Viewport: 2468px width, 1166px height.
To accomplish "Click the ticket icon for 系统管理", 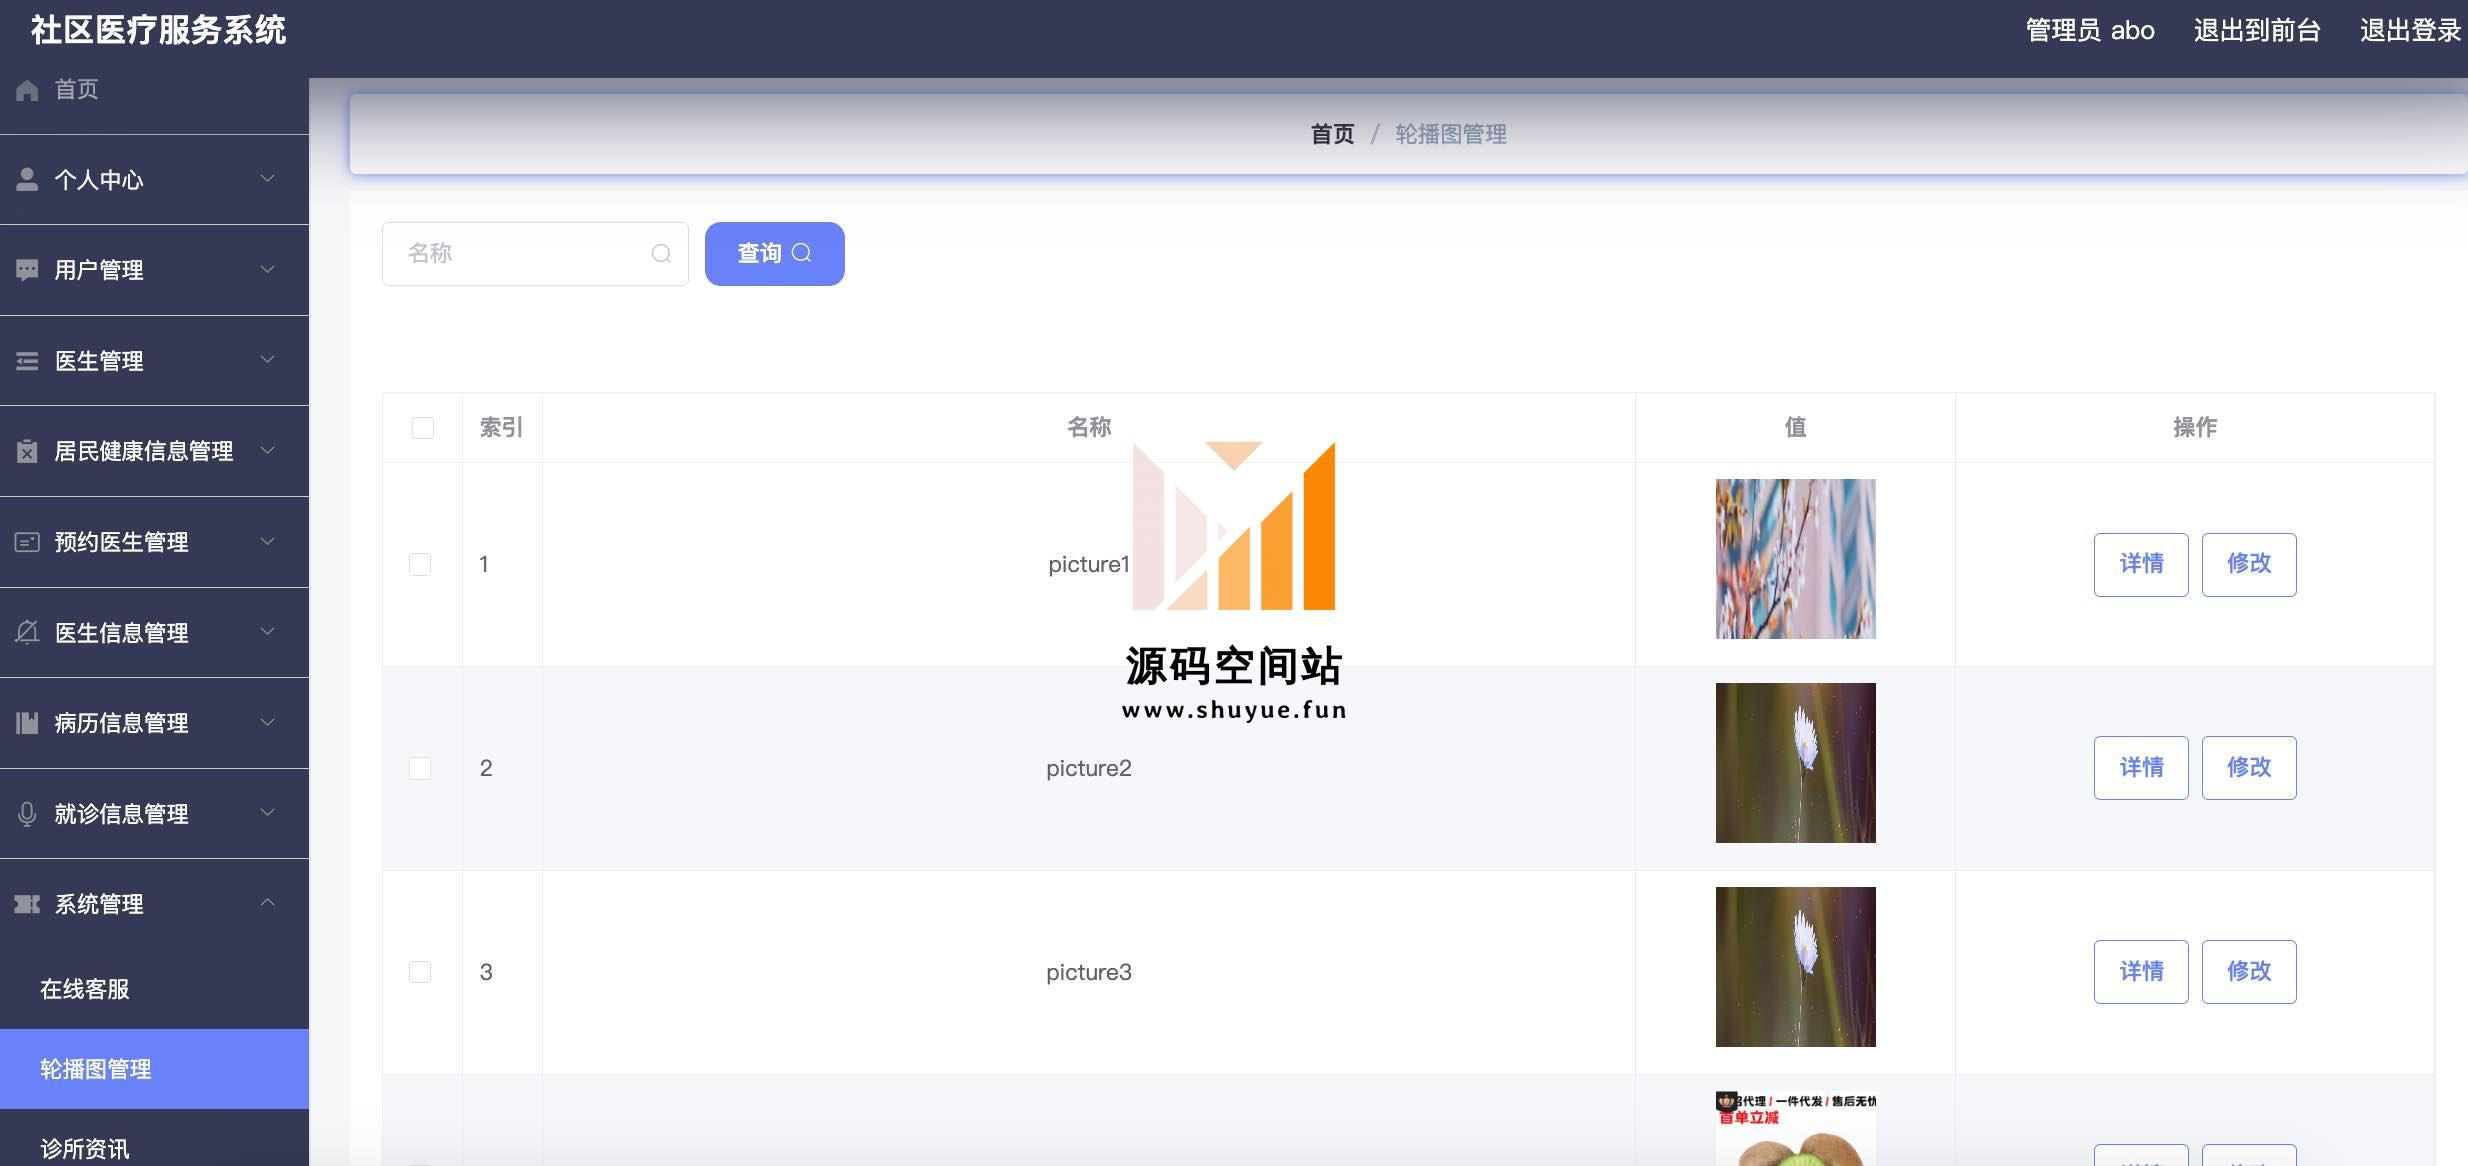I will (27, 904).
